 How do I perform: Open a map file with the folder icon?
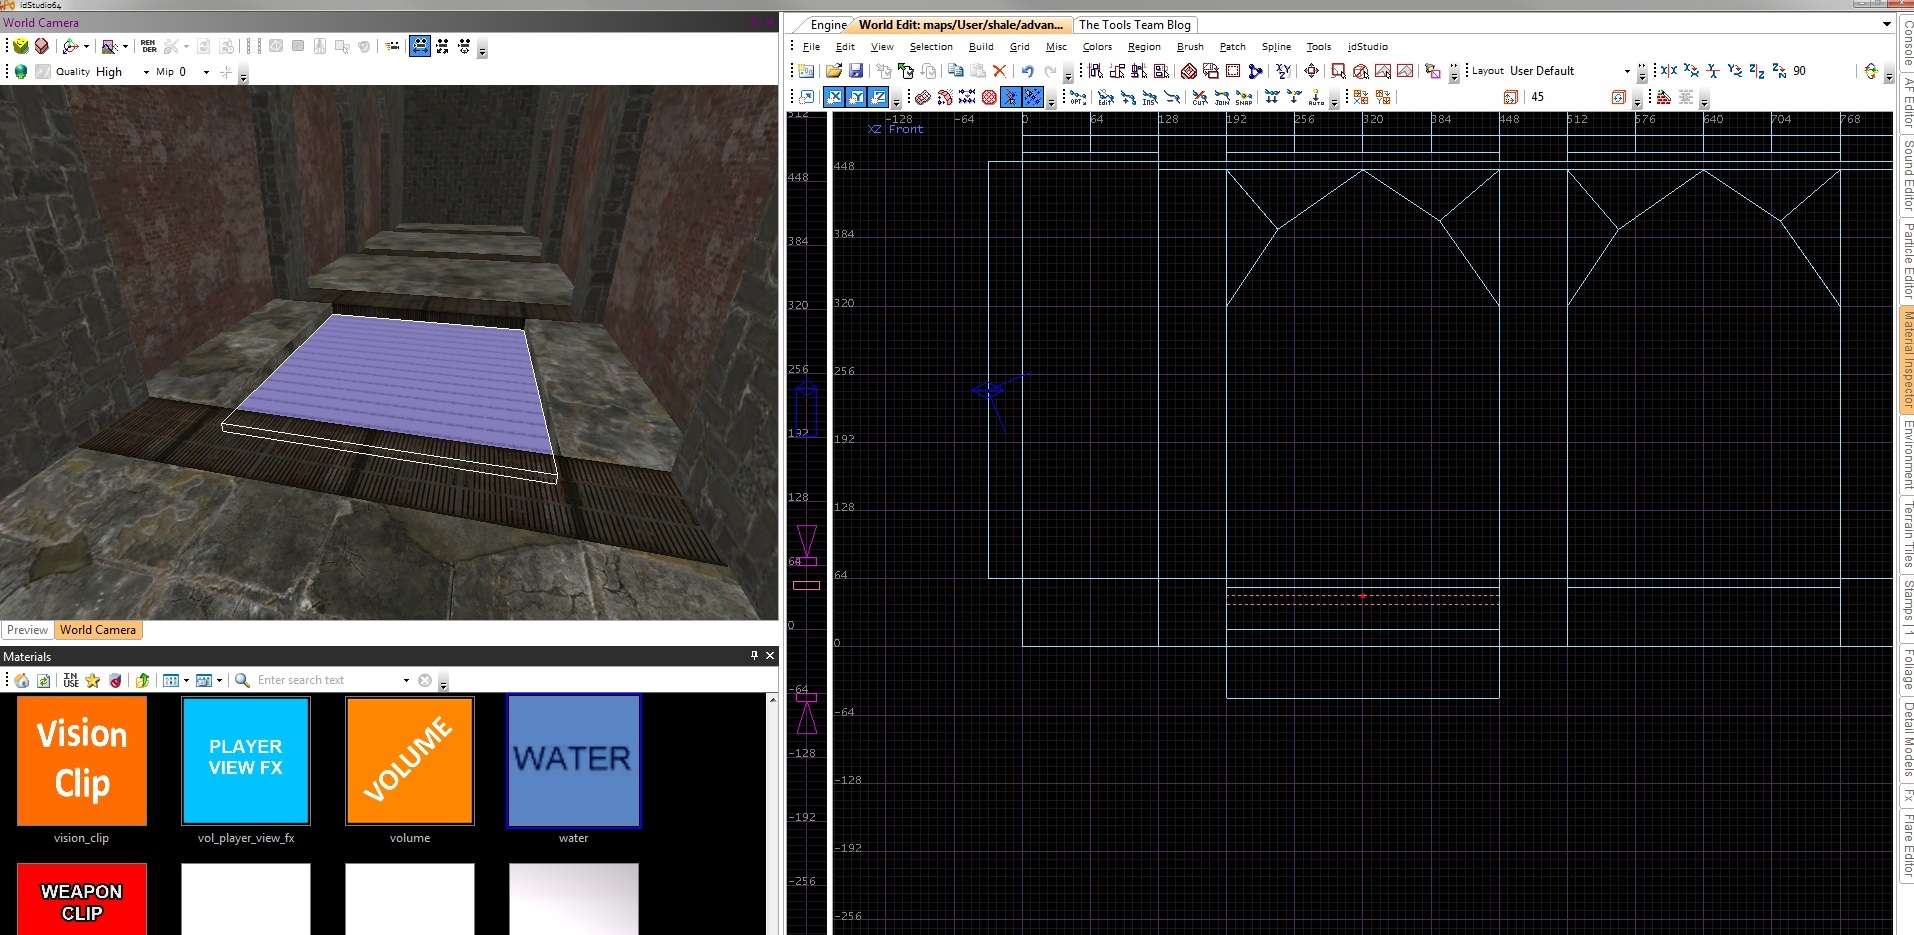833,71
